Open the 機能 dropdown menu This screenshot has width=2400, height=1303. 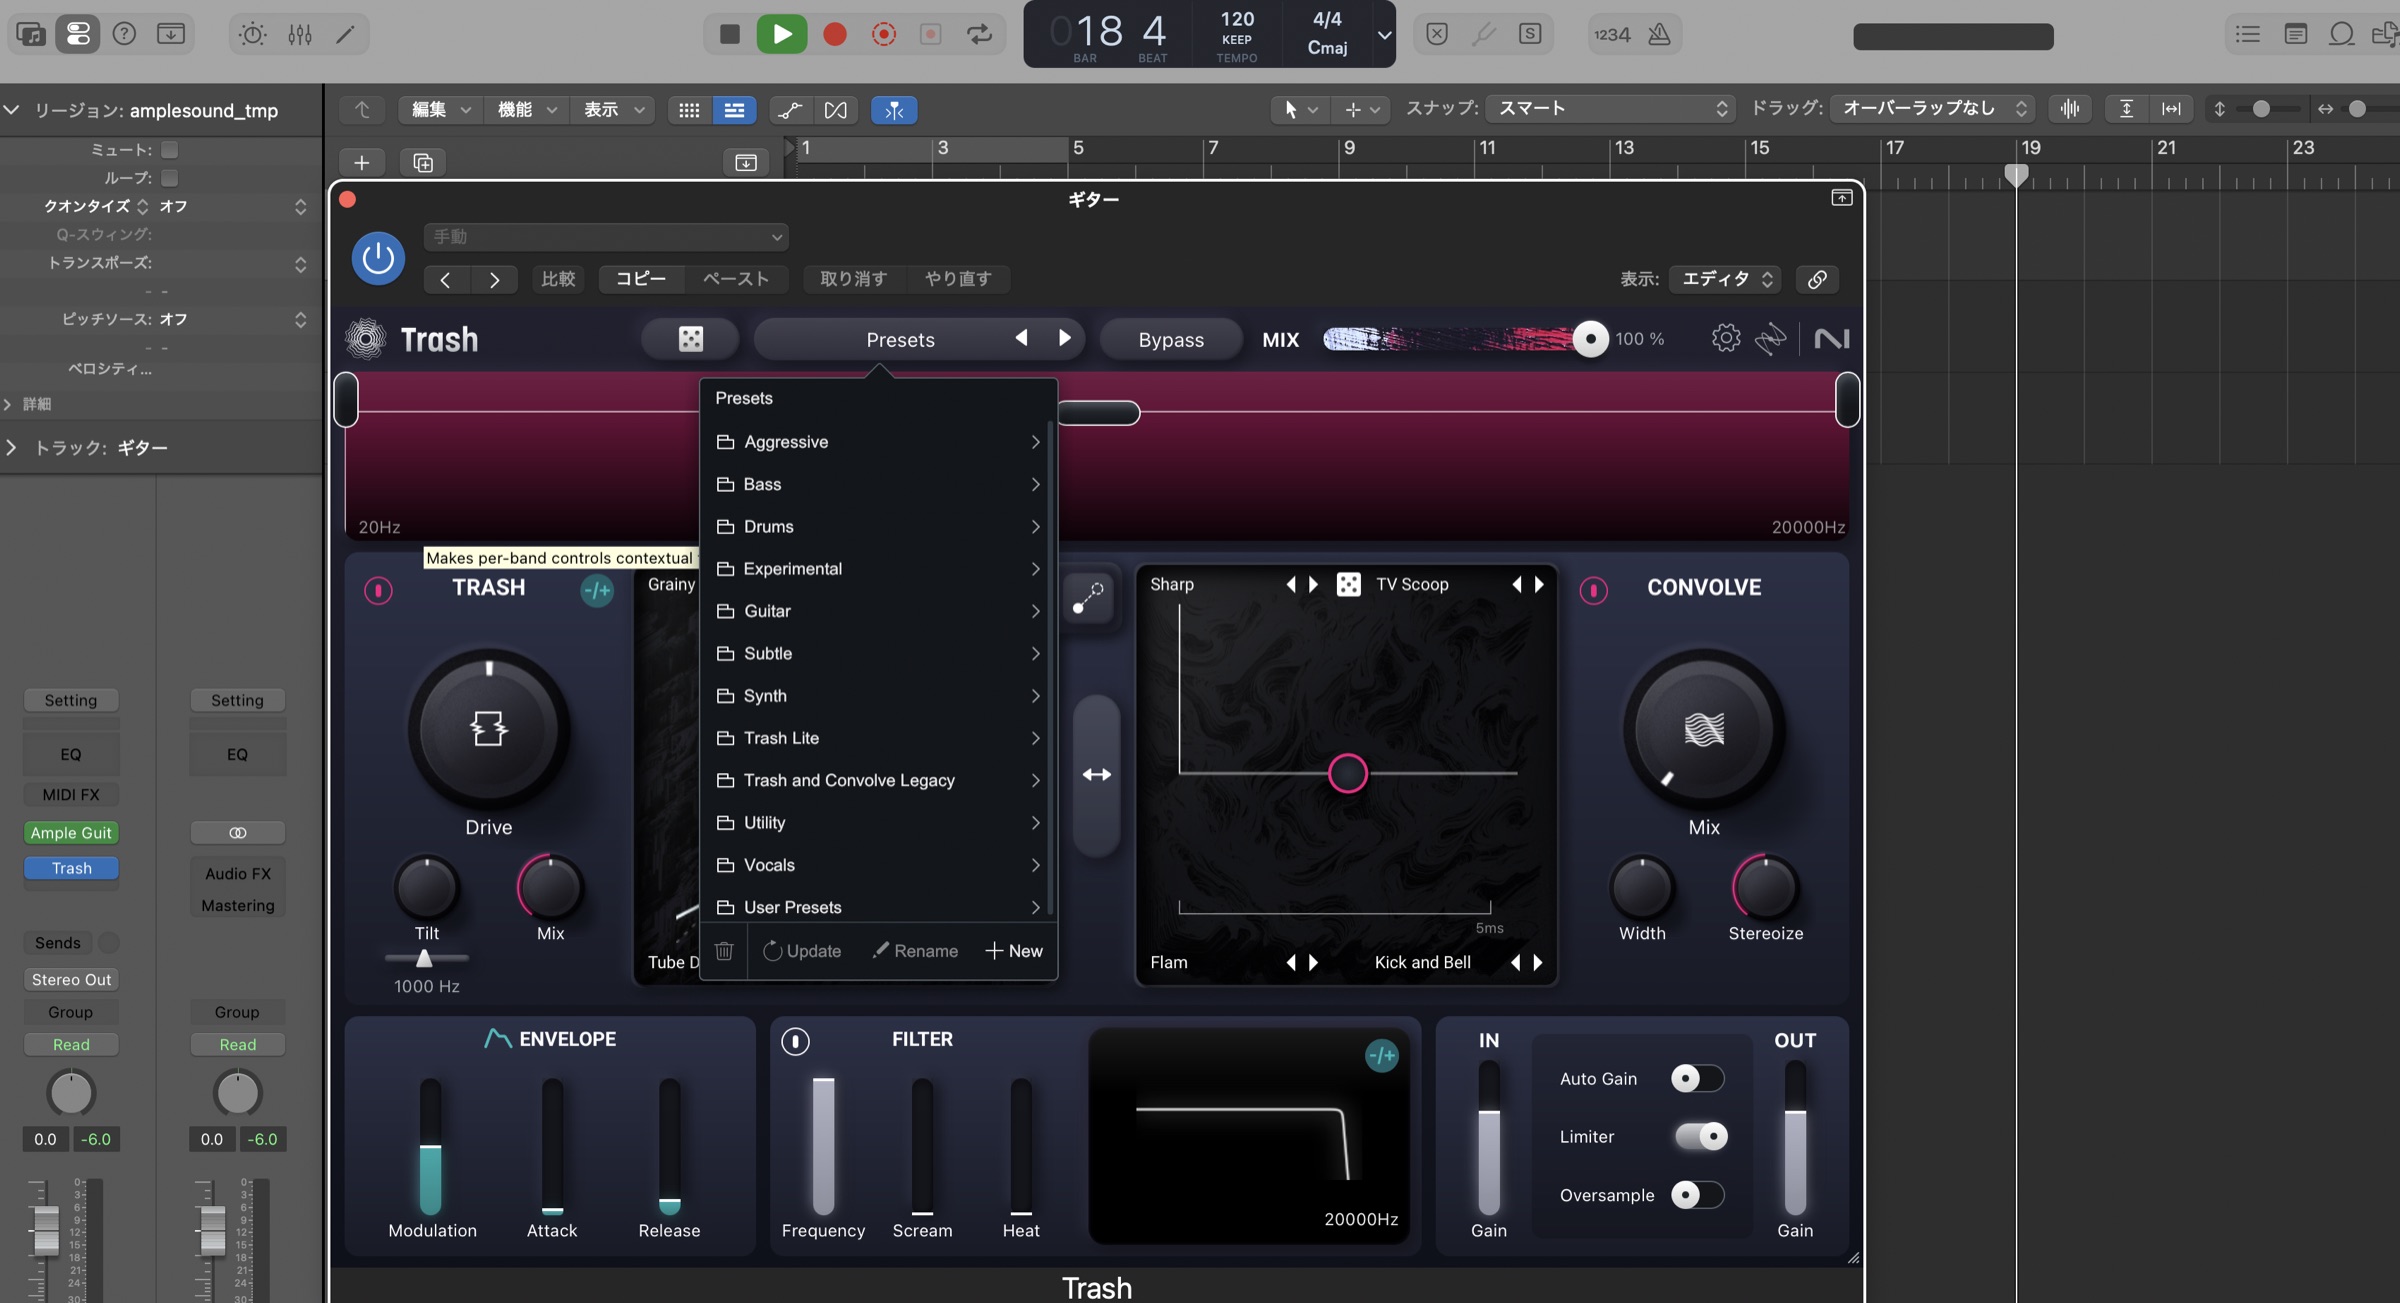[526, 110]
